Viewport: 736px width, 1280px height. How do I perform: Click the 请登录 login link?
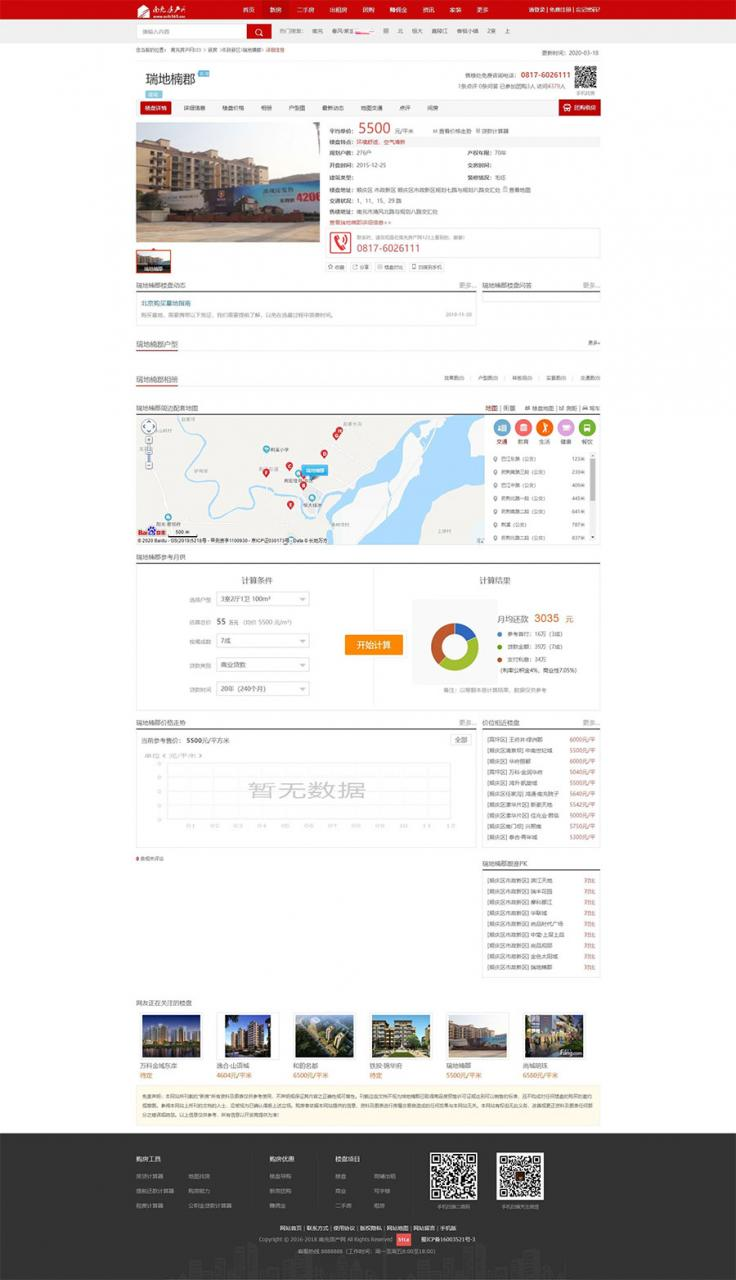pyautogui.click(x=537, y=9)
